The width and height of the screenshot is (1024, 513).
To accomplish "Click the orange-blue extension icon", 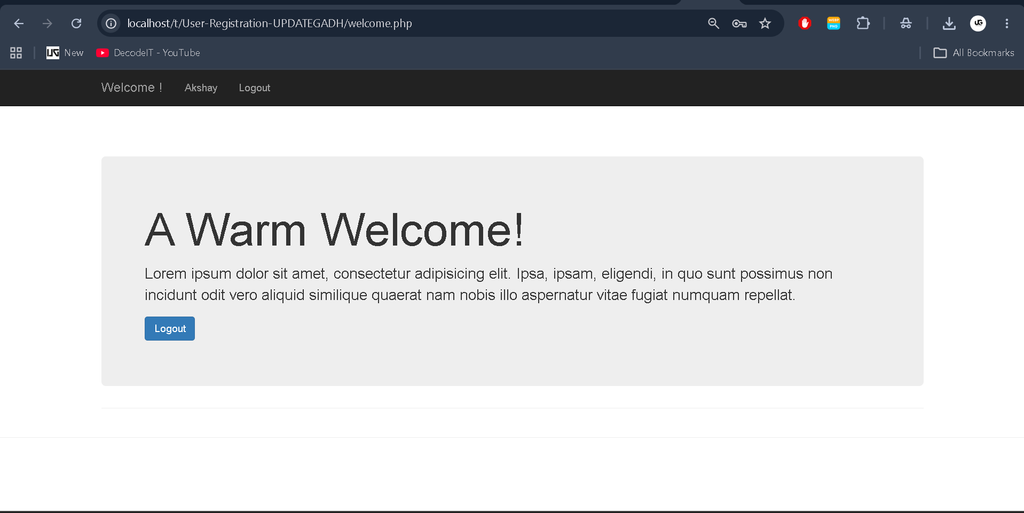I will [x=833, y=23].
